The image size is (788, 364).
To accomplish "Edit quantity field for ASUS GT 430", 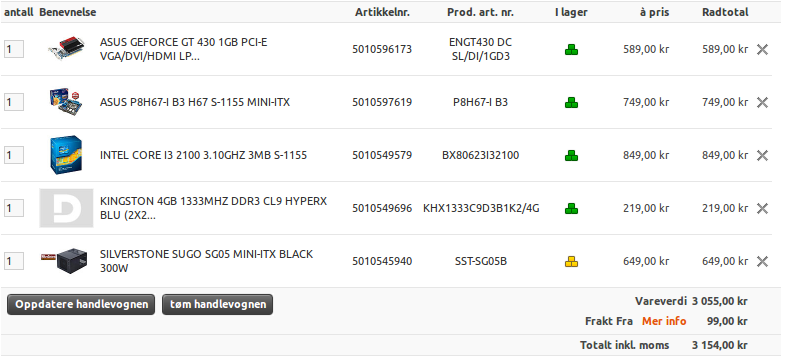I will click(14, 49).
